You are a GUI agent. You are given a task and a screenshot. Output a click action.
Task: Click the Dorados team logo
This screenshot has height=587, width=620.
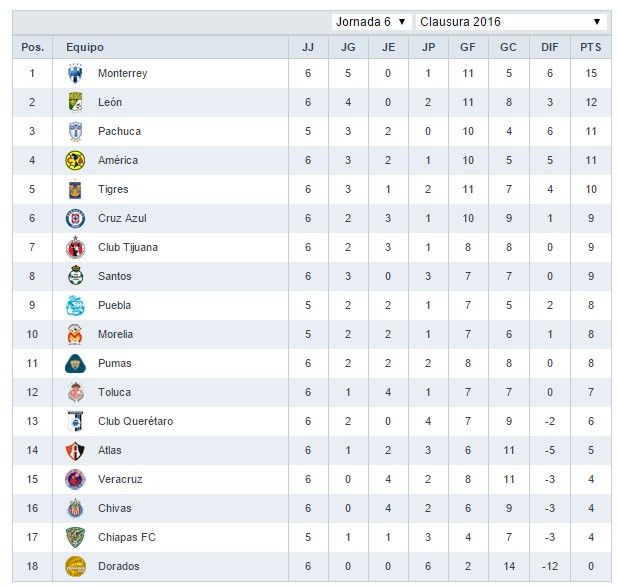75,566
